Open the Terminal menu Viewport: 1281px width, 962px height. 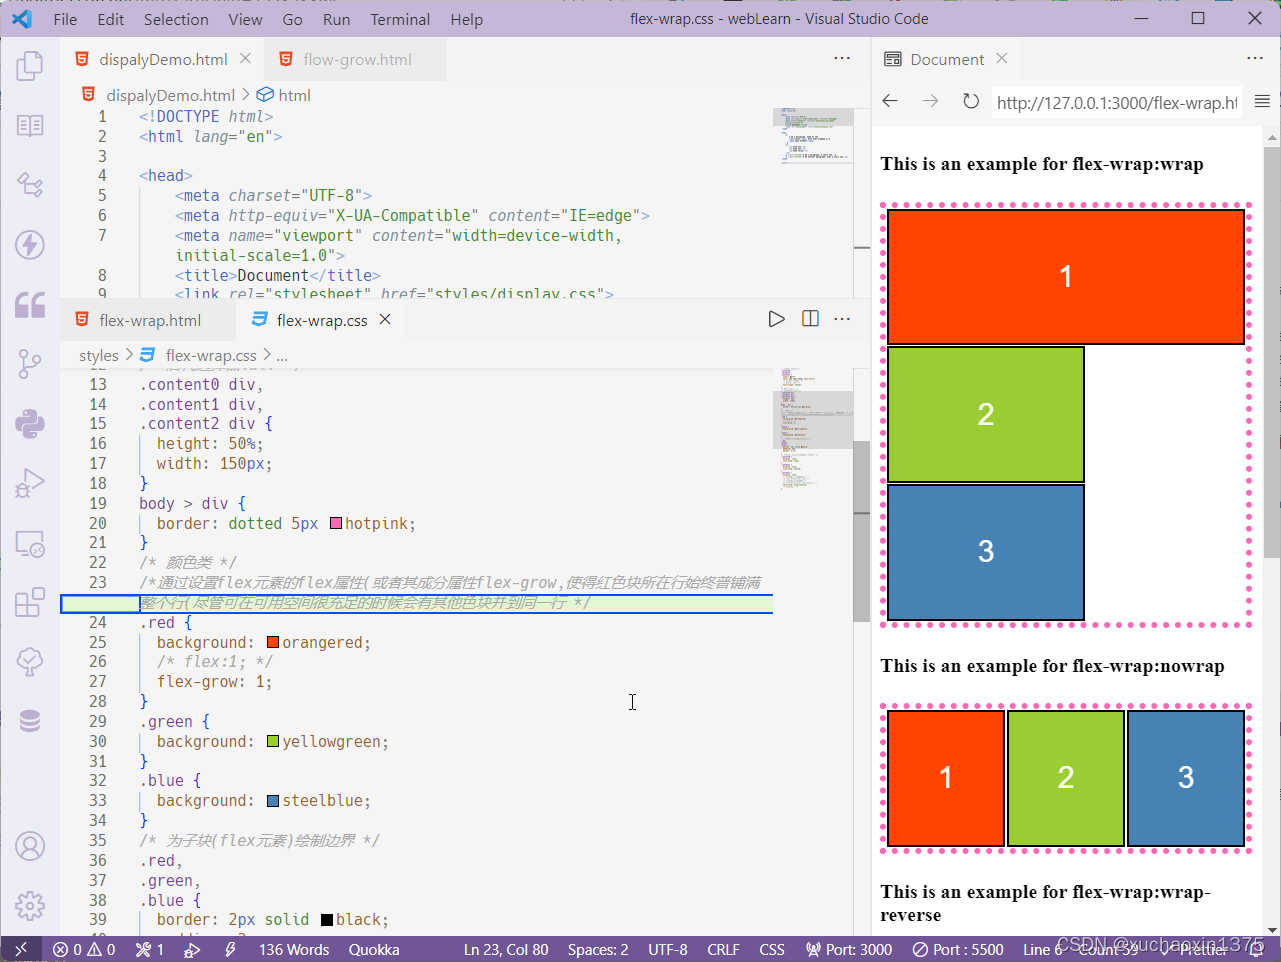[x=400, y=19]
